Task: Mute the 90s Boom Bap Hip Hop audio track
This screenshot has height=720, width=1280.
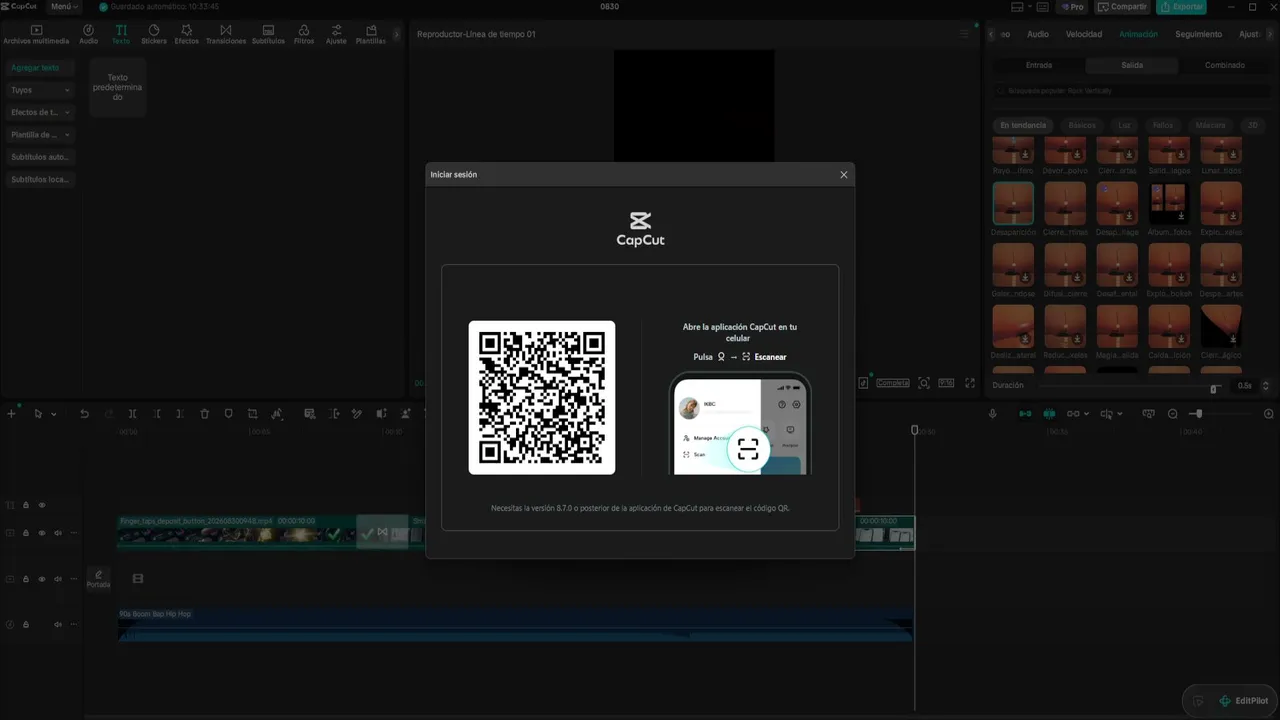Action: 58,625
